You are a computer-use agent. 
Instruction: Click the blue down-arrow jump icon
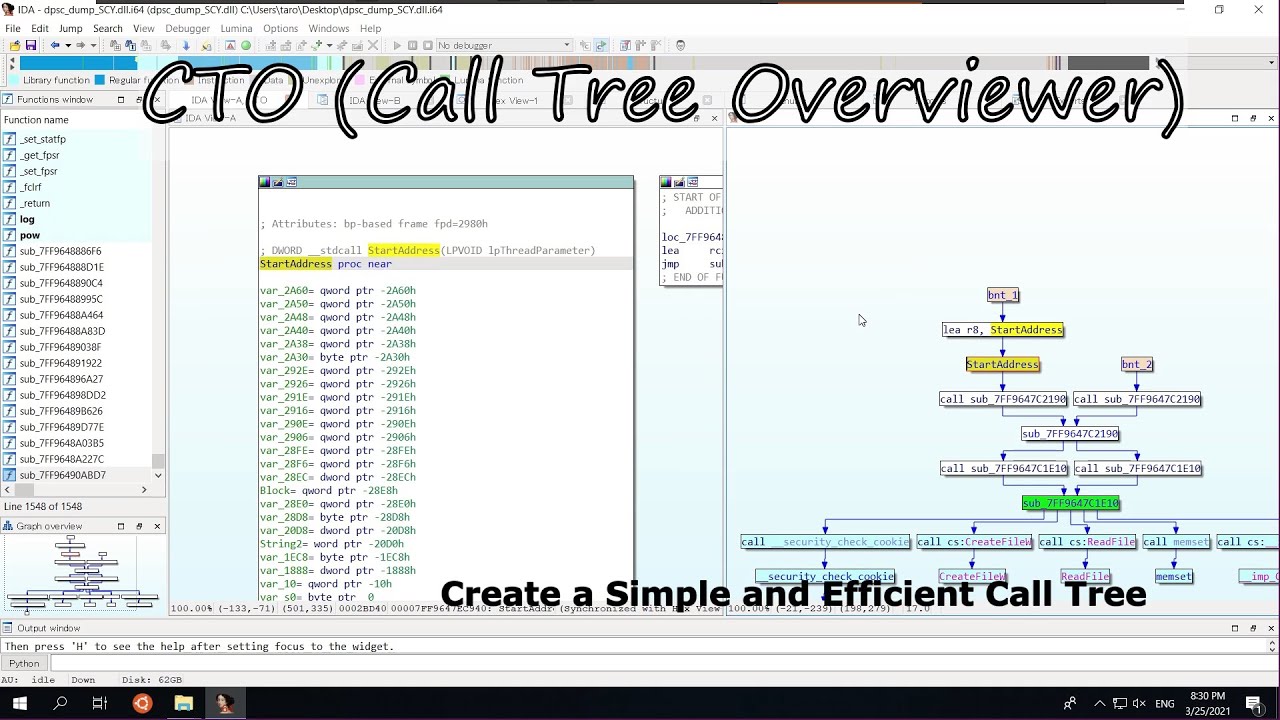(x=186, y=46)
